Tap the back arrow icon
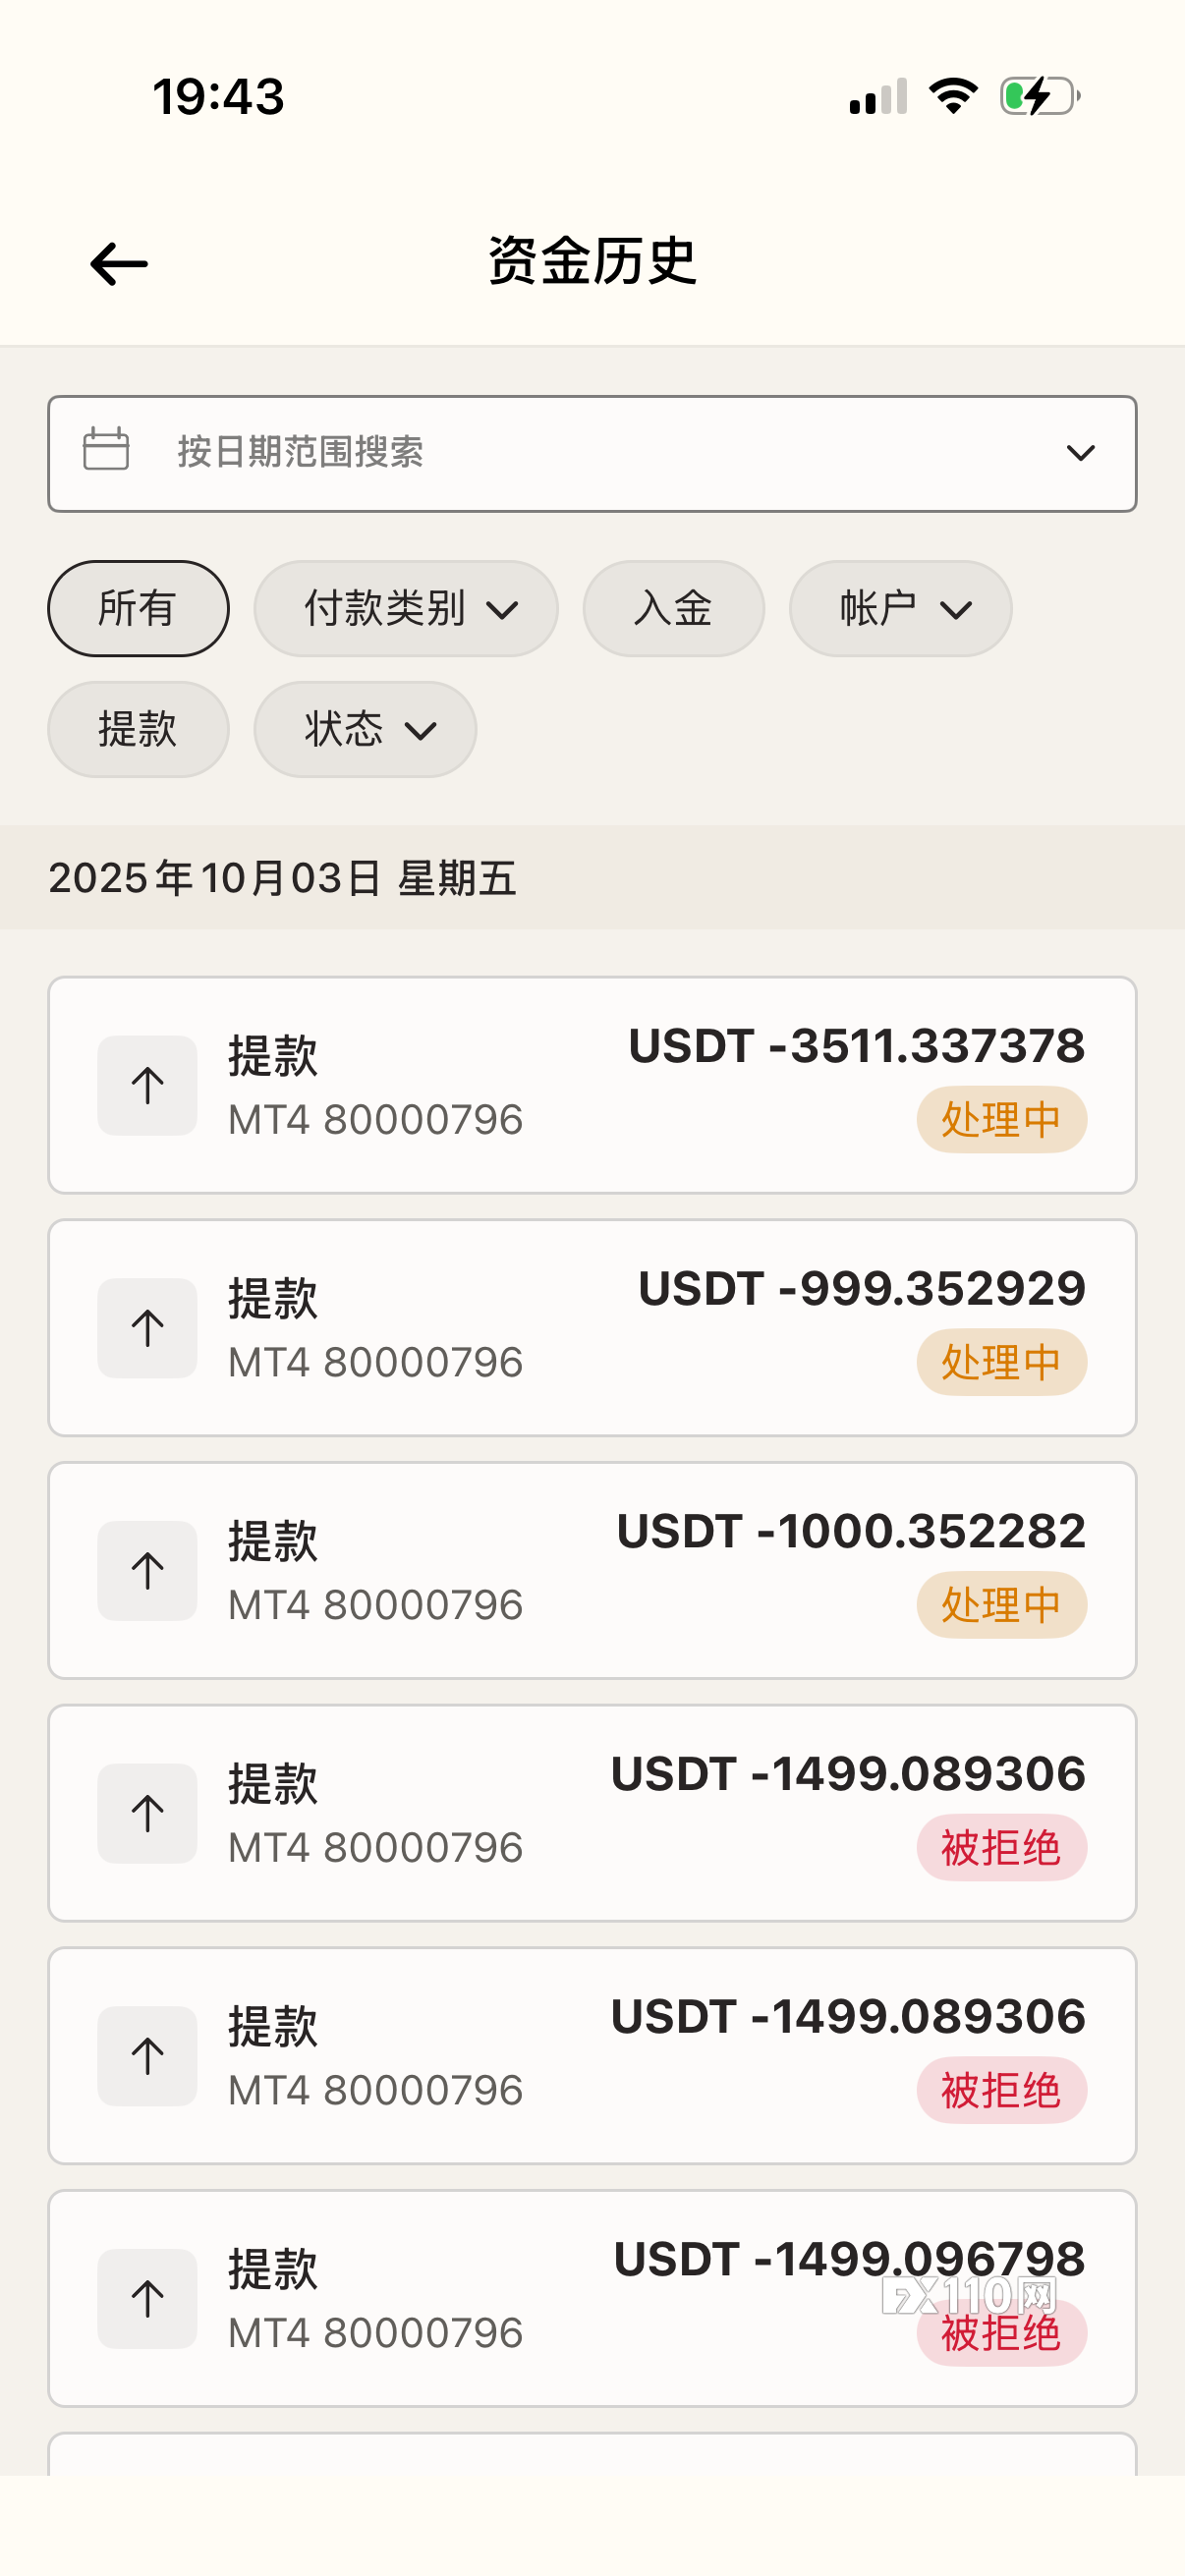 [119, 264]
